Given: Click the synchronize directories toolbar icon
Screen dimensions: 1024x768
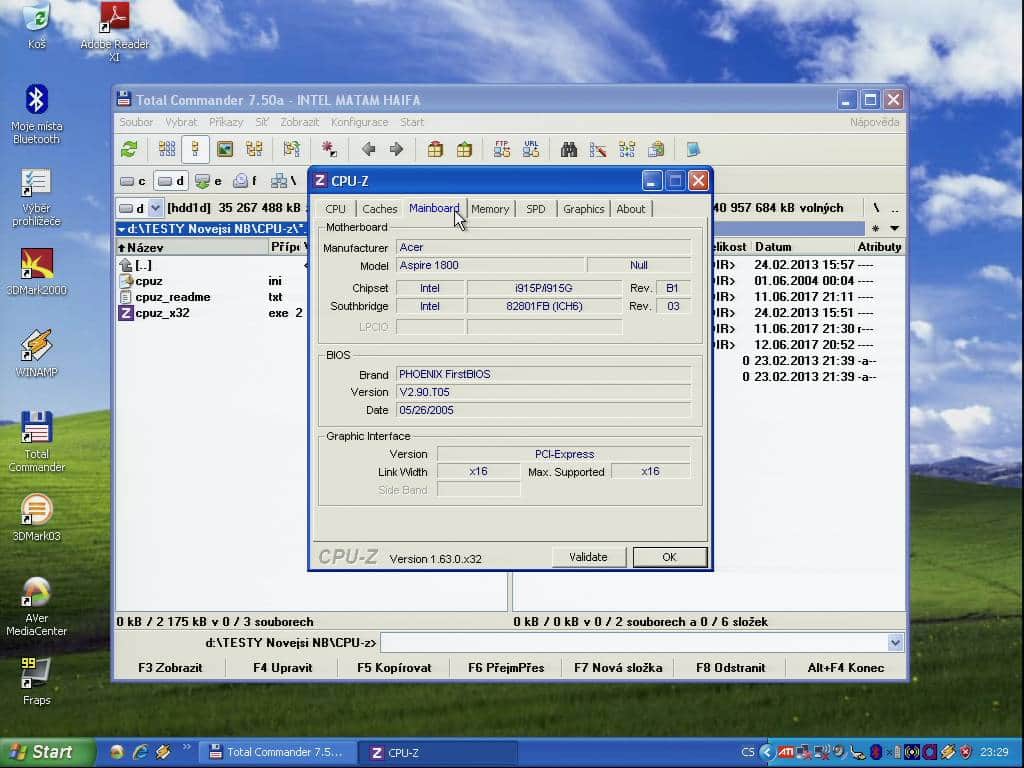Looking at the screenshot, I should tap(627, 150).
